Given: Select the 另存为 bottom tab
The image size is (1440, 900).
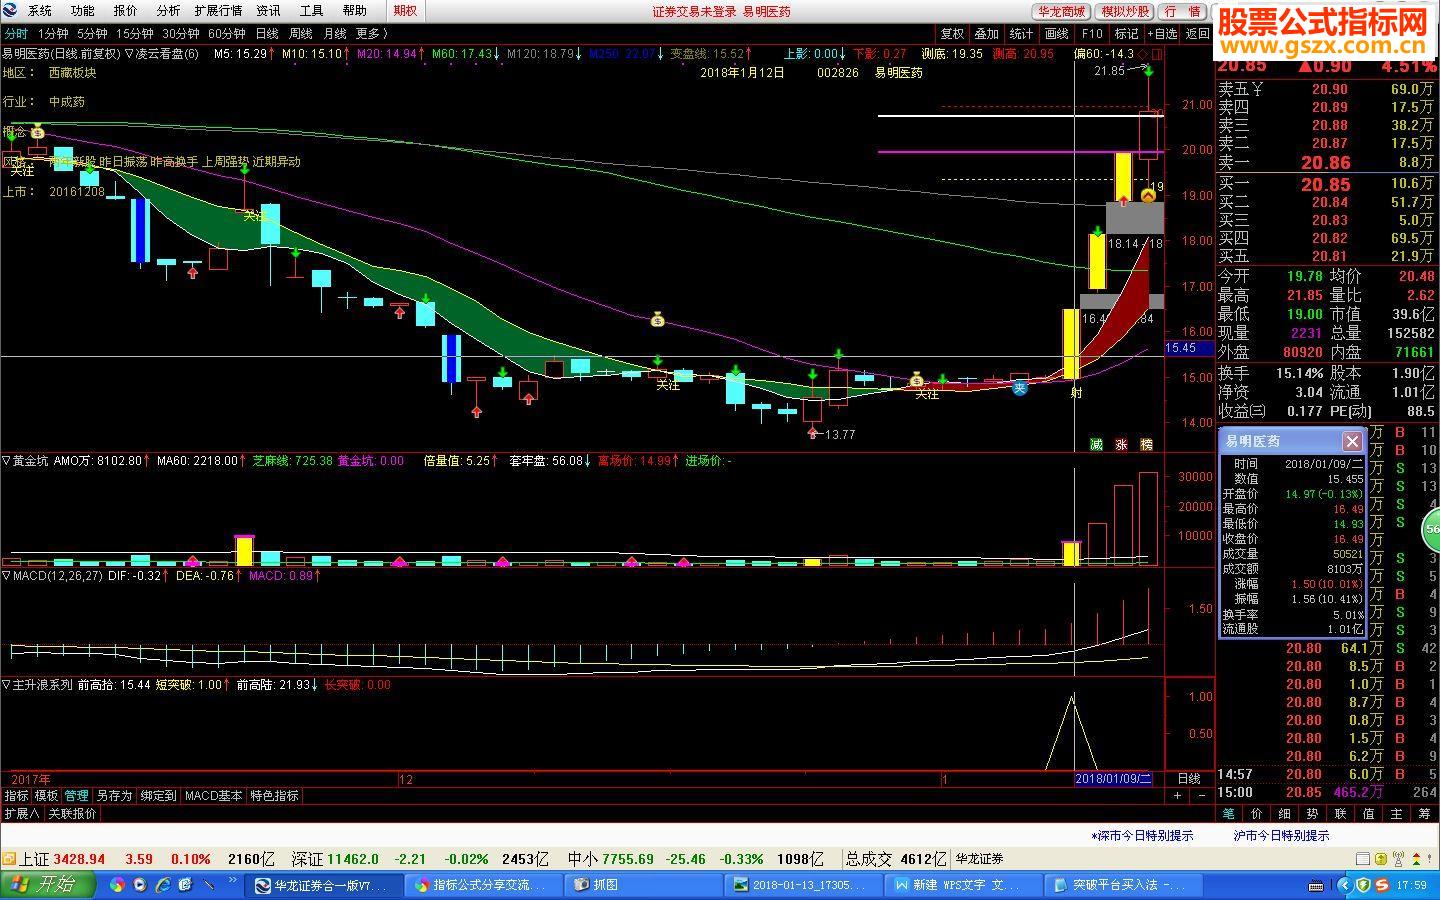Looking at the screenshot, I should (x=114, y=796).
